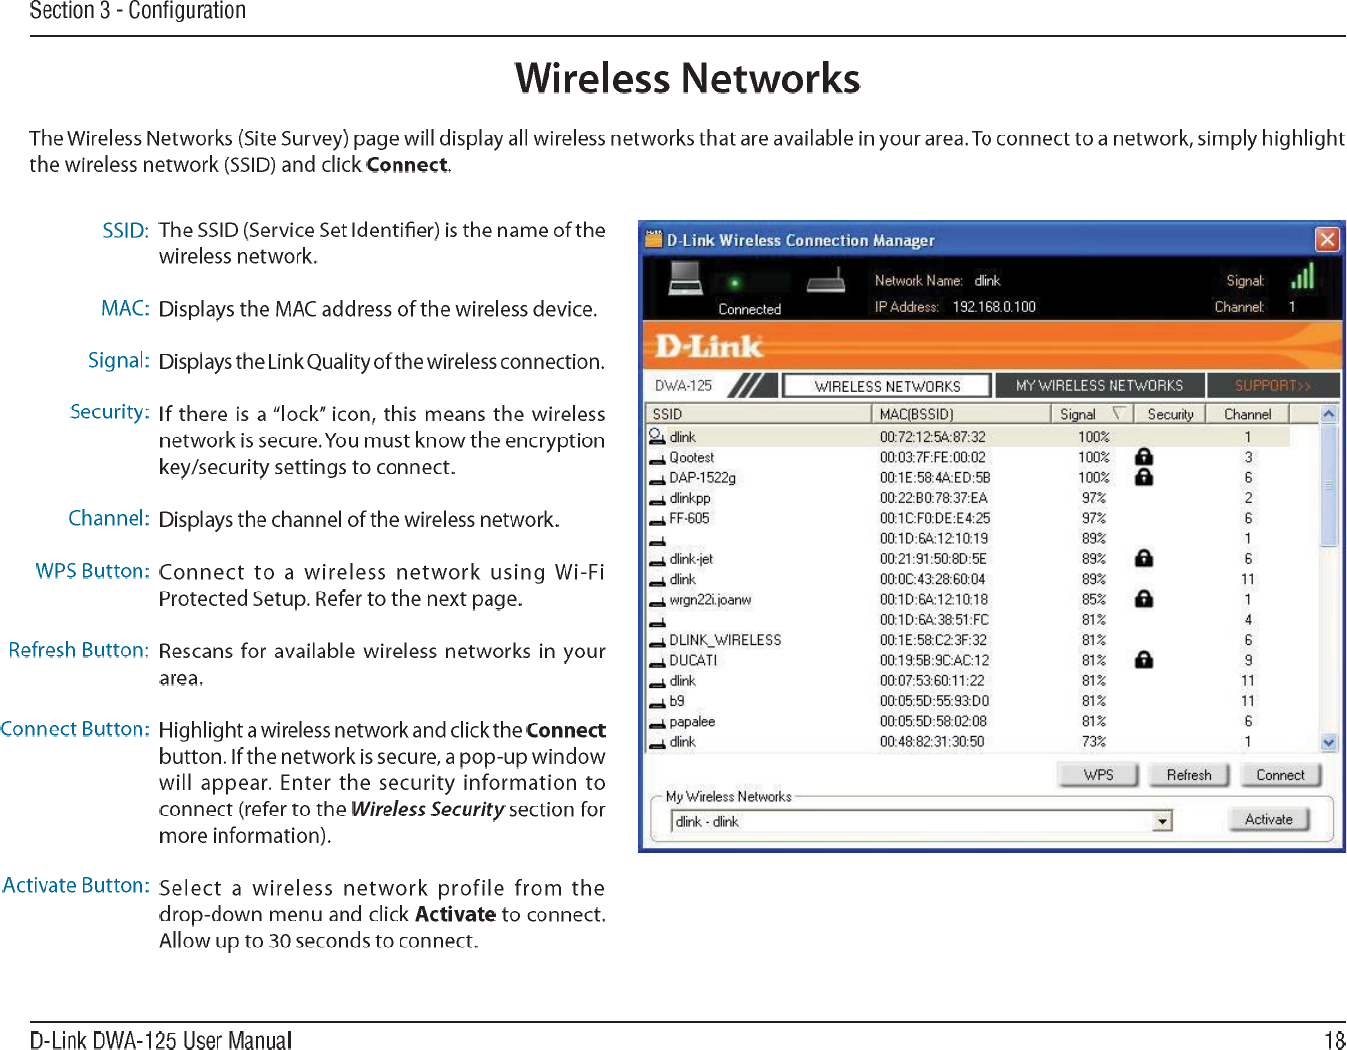Click the Connect button
This screenshot has height=1050, width=1347.
(x=1280, y=775)
